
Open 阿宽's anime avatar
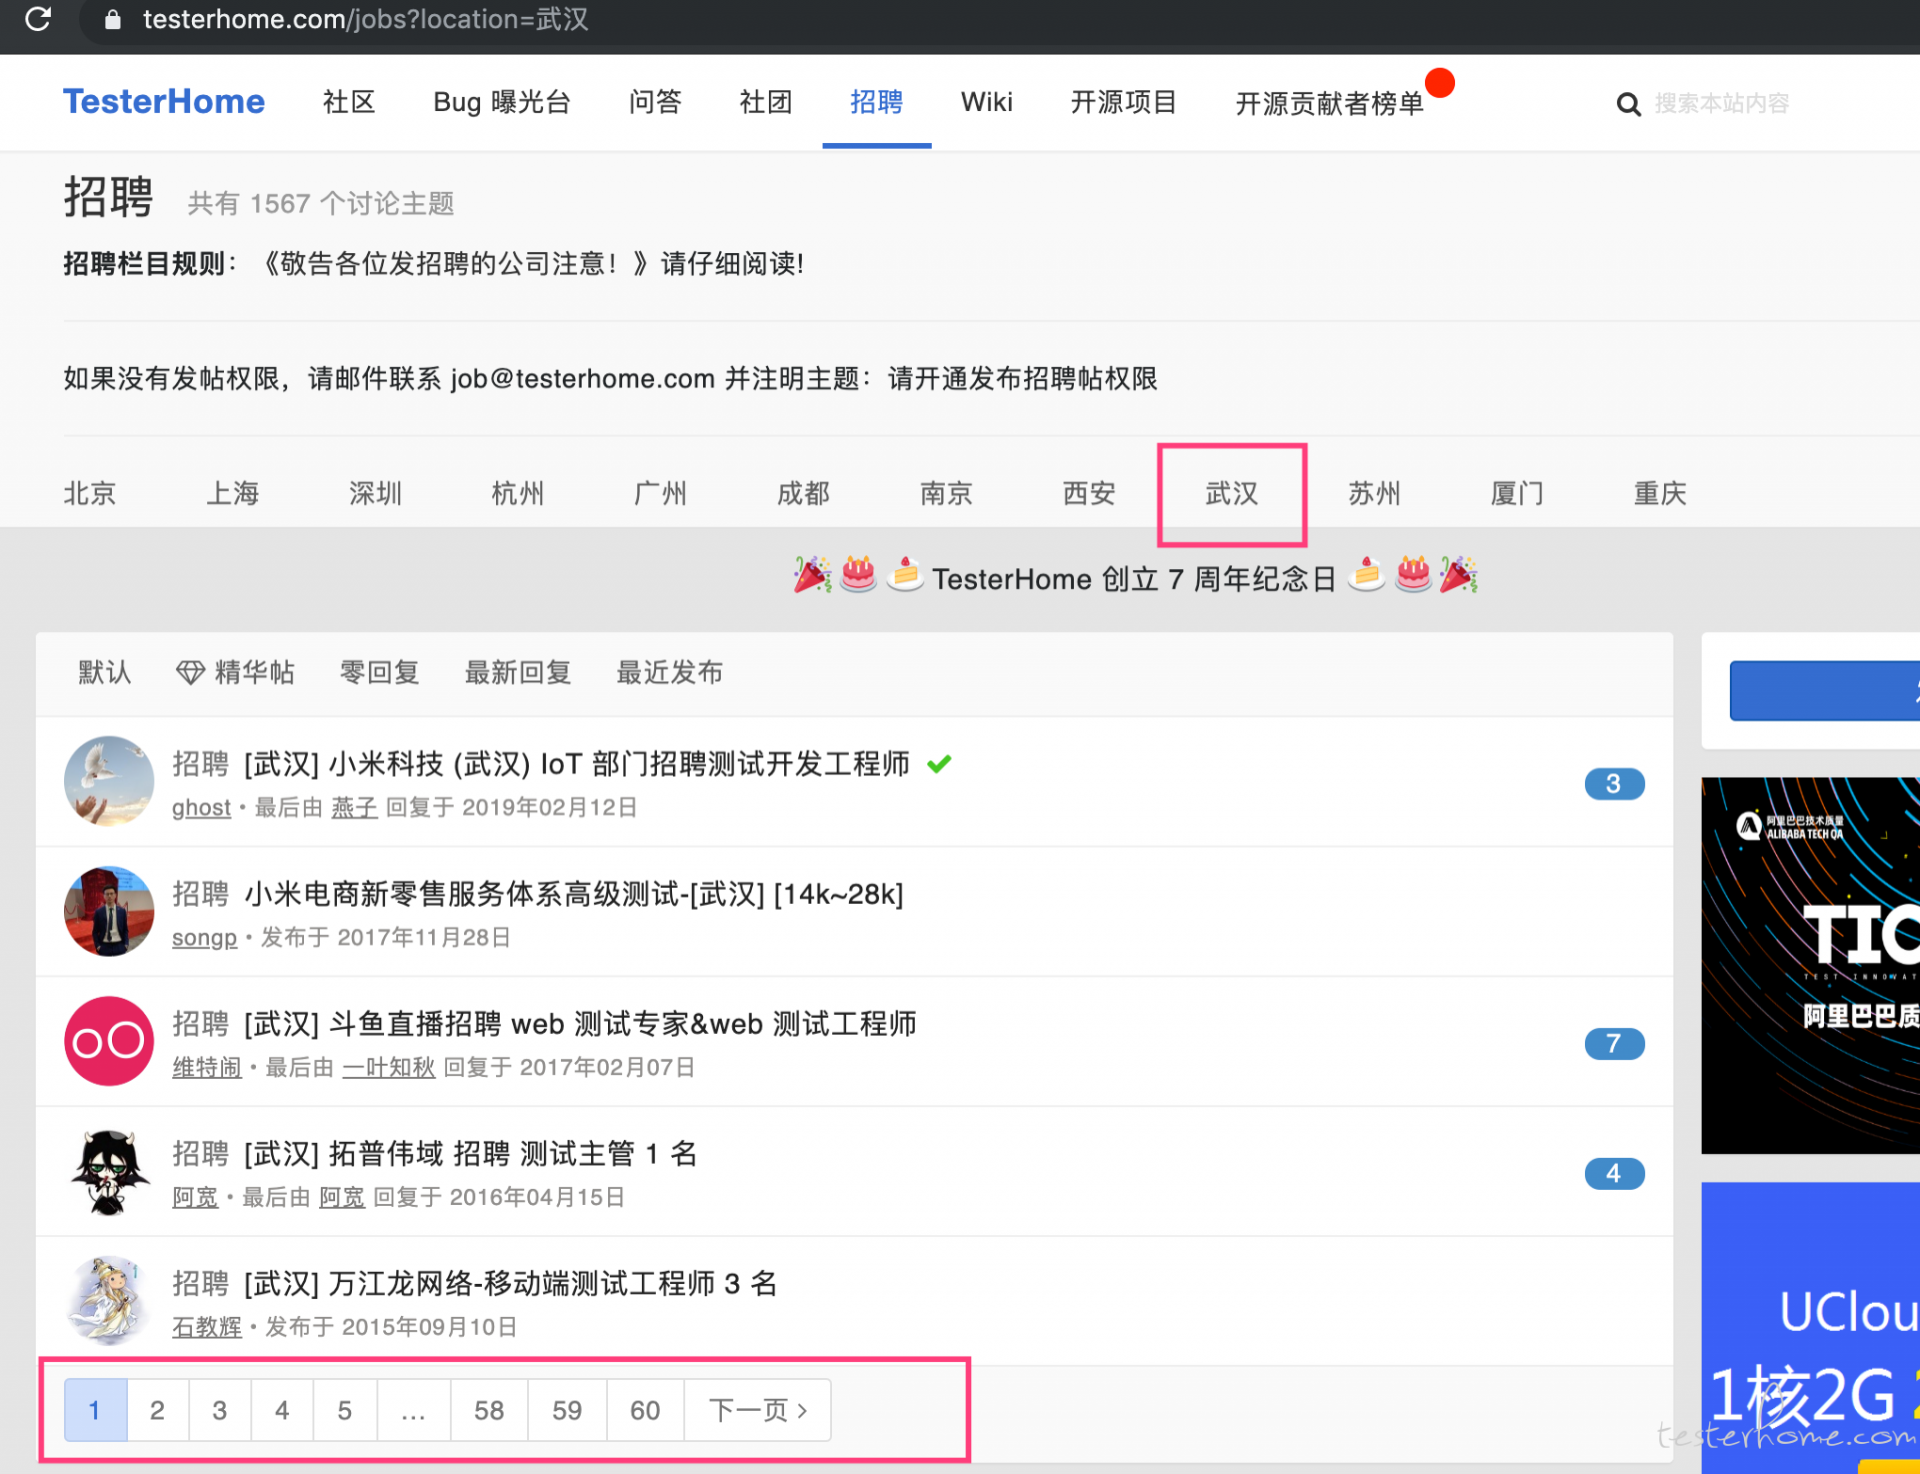pos(109,1171)
